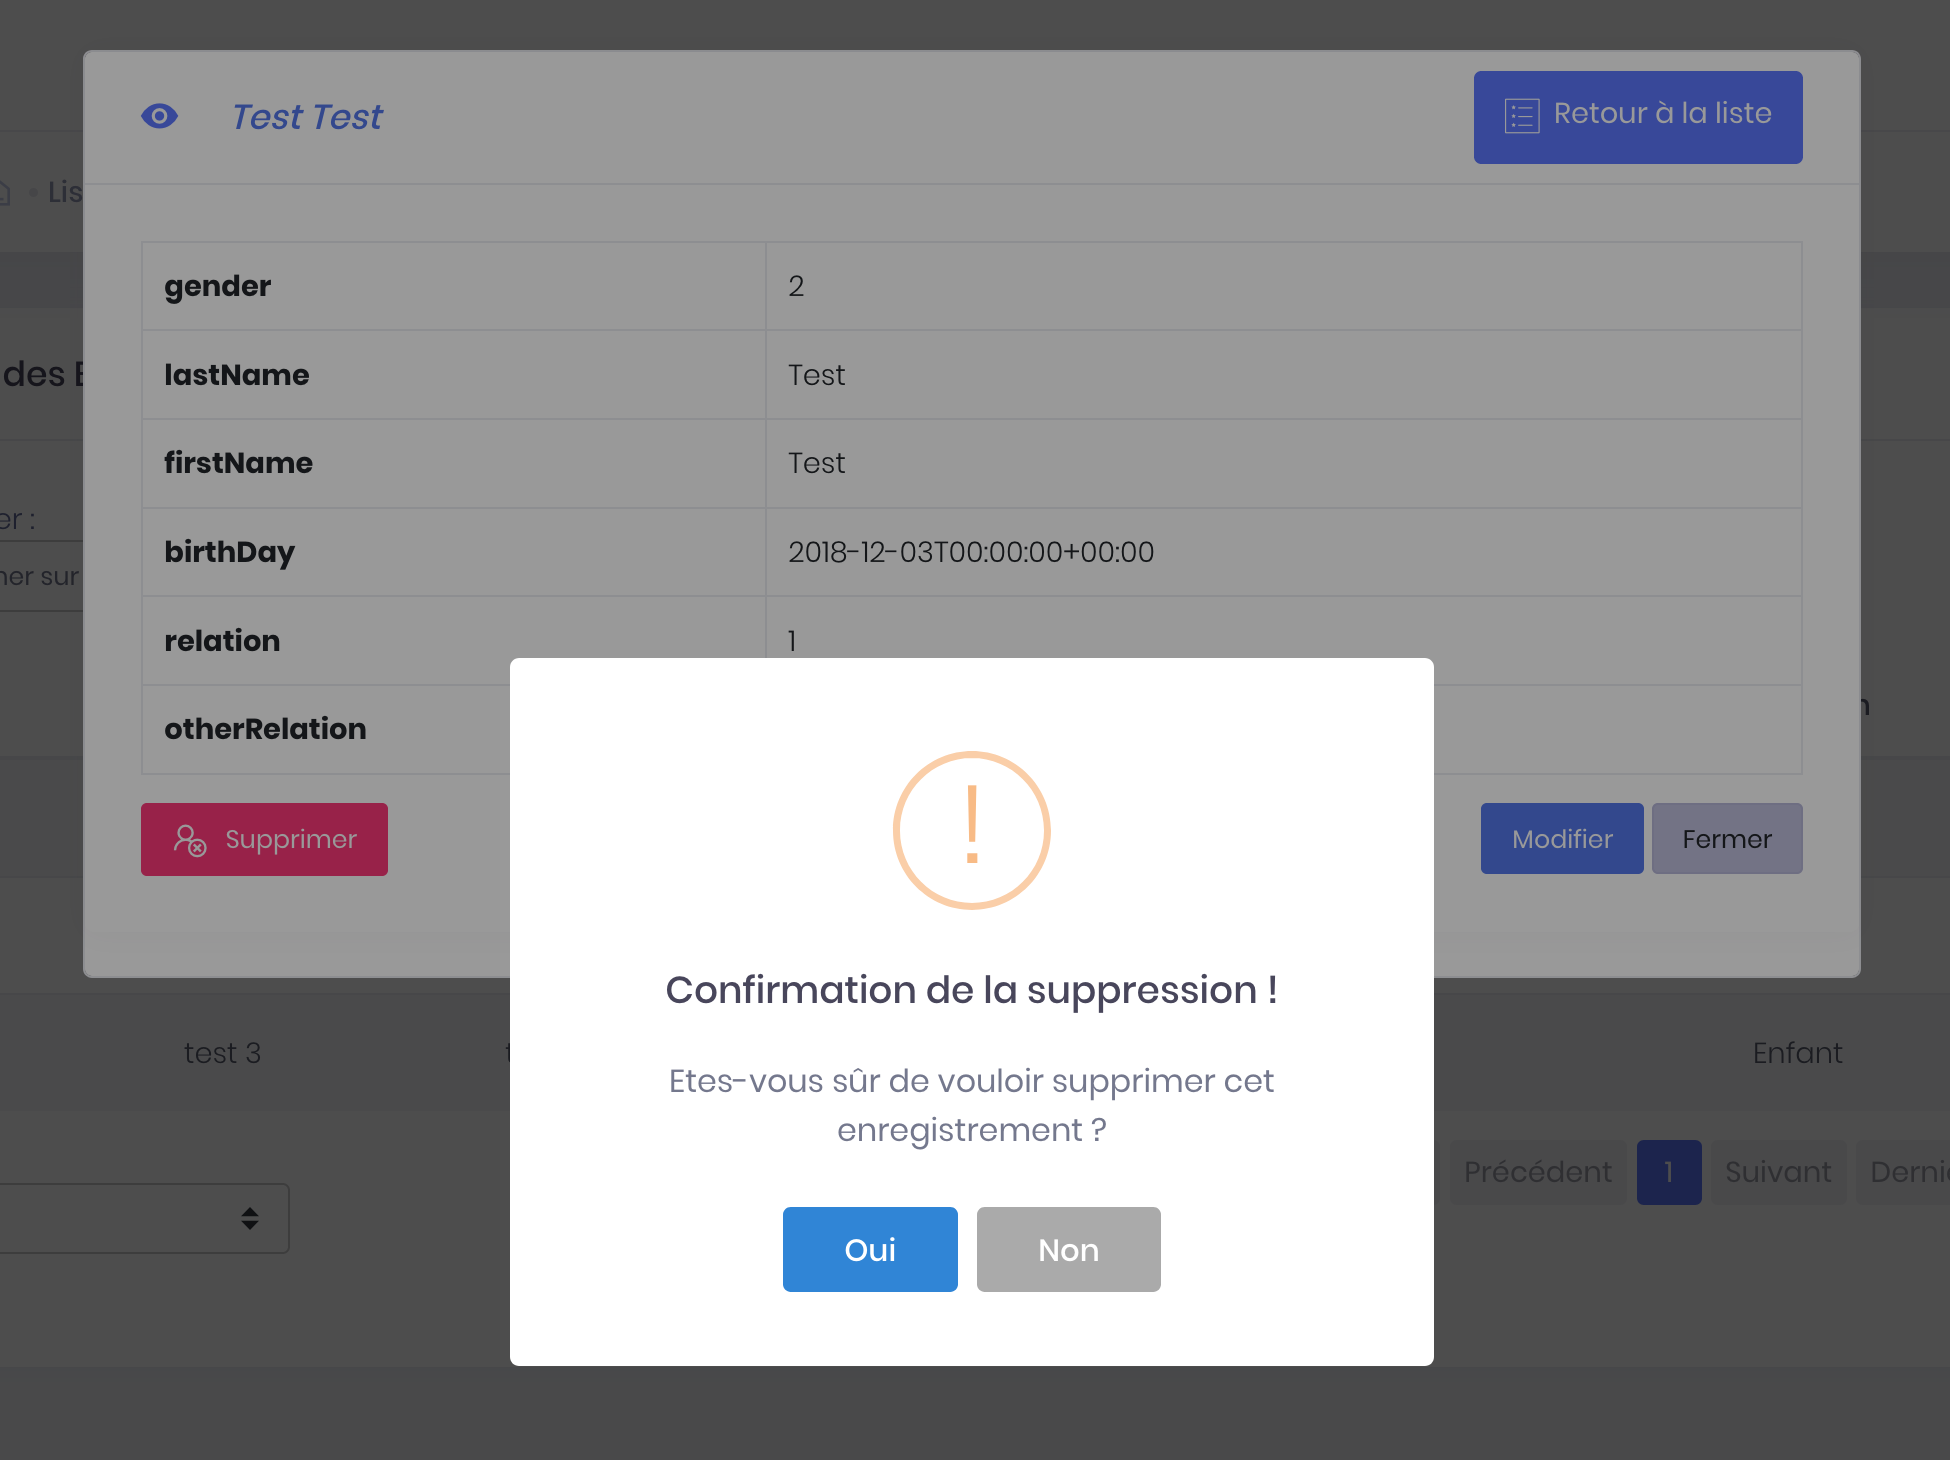The height and width of the screenshot is (1460, 1950).
Task: Select the test 3 table row
Action: point(222,1053)
